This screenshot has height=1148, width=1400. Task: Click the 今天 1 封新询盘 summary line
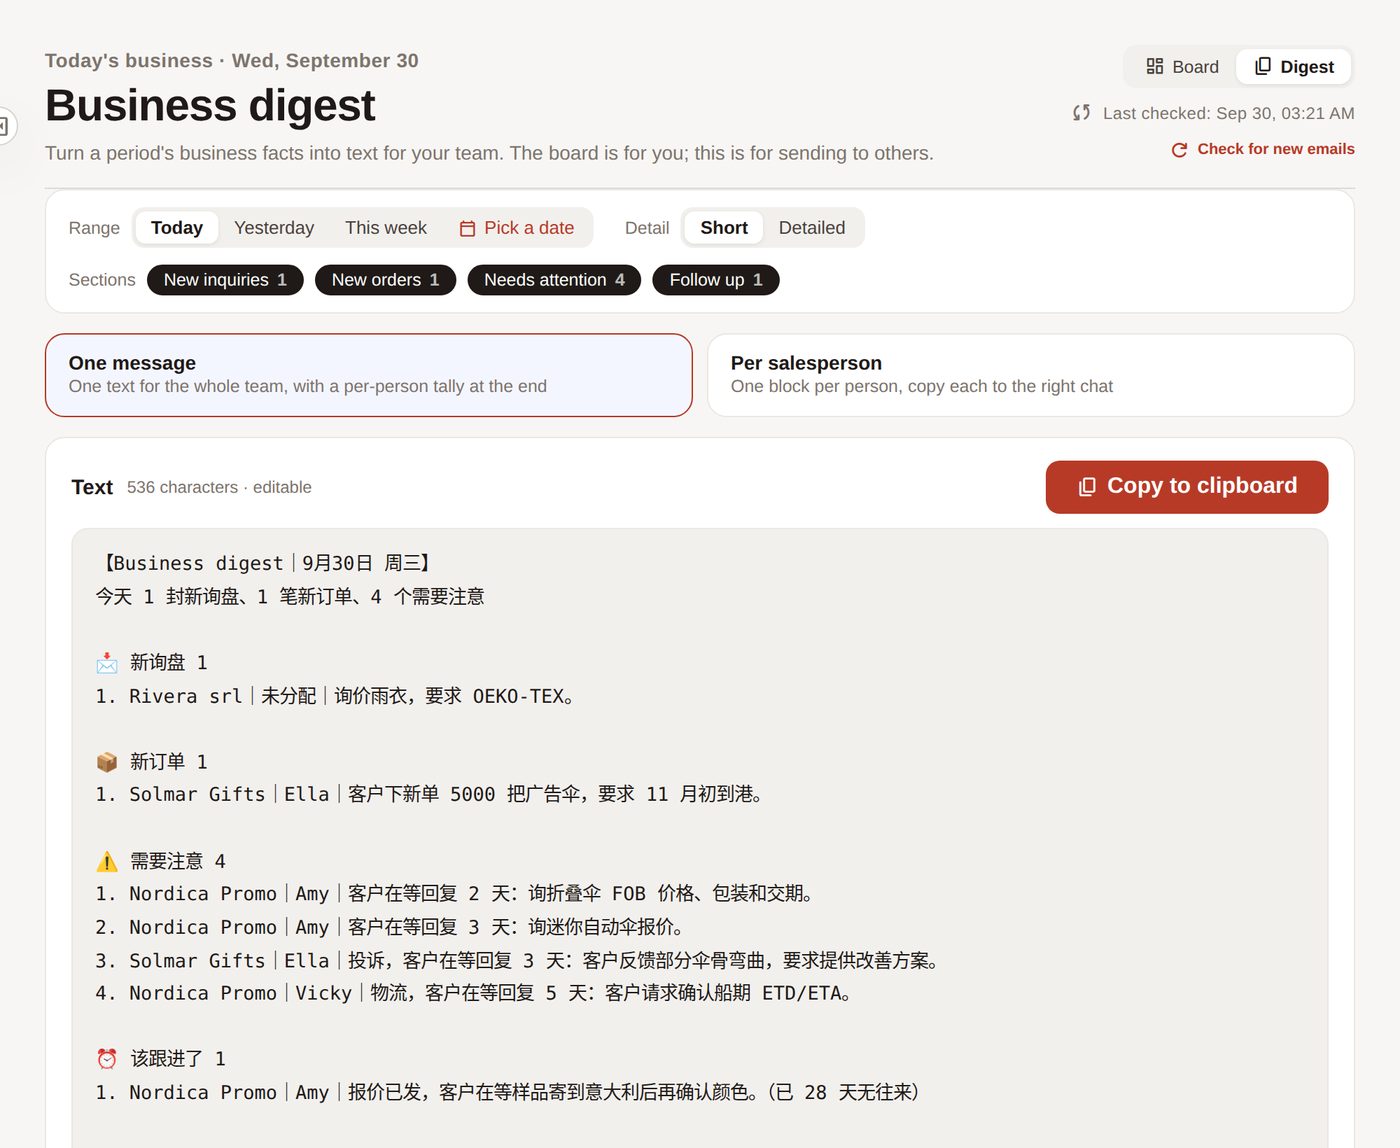click(290, 596)
